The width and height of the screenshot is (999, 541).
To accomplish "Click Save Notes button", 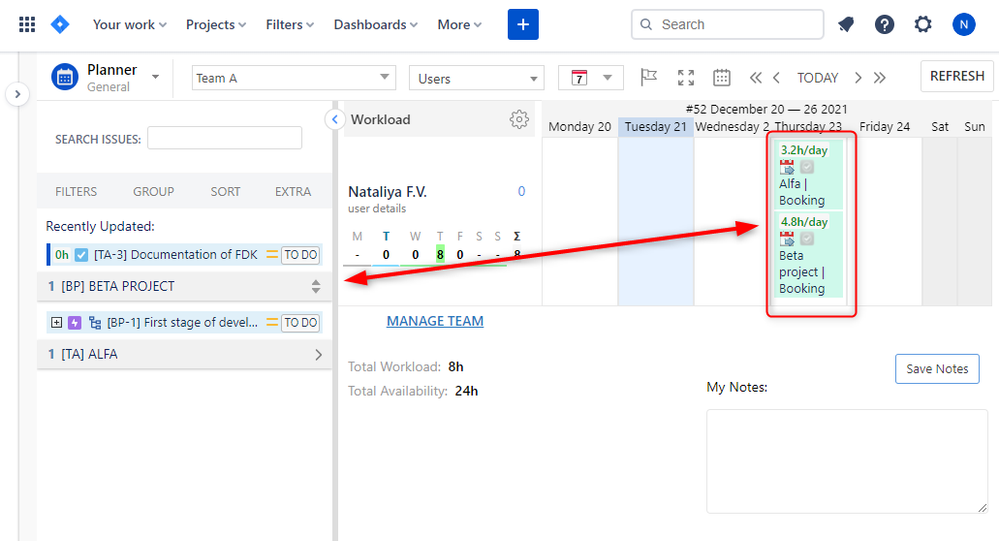I will (x=937, y=369).
